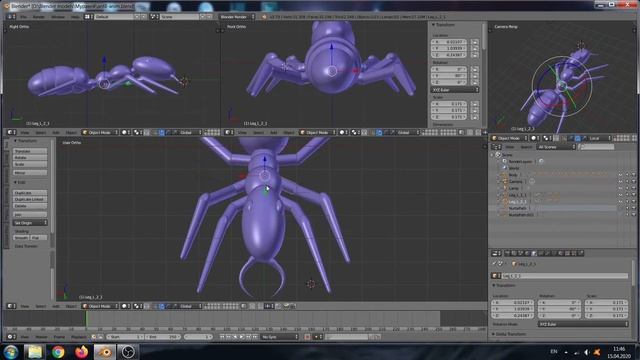Viewport: 640px width, 360px height.
Task: Open the Physics tab in Properties editor
Action: click(x=580, y=253)
